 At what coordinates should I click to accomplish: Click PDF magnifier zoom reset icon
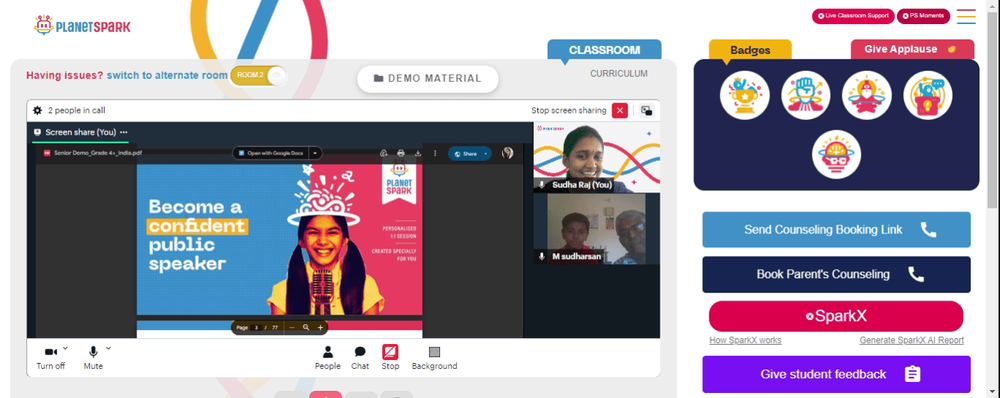[306, 327]
